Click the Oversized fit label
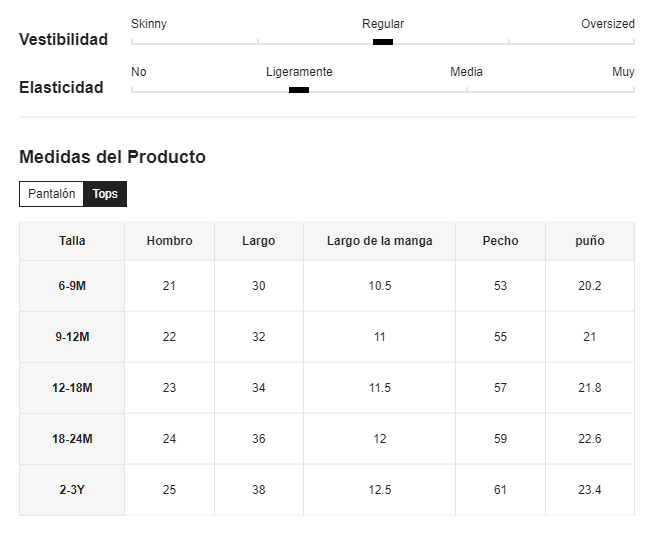670x541 pixels. [x=608, y=24]
